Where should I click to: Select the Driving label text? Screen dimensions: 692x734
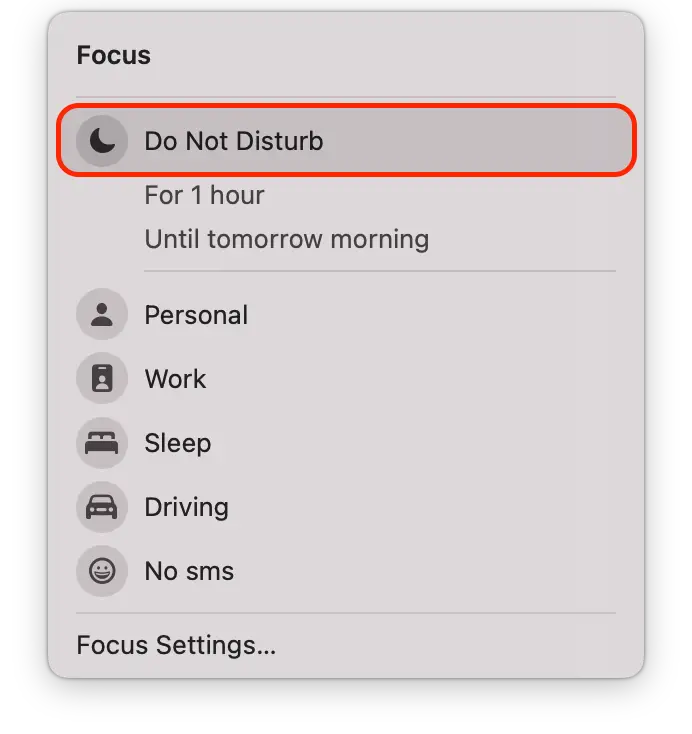(x=187, y=507)
